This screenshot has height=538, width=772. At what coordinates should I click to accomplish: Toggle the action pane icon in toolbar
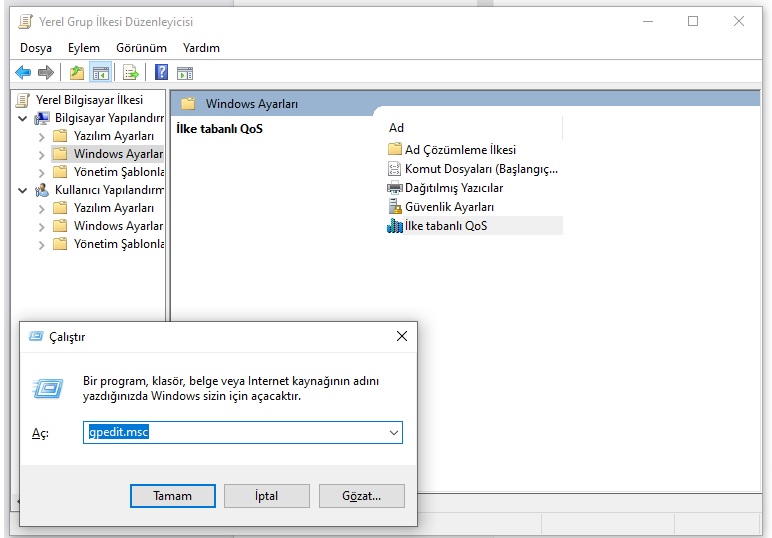point(185,73)
